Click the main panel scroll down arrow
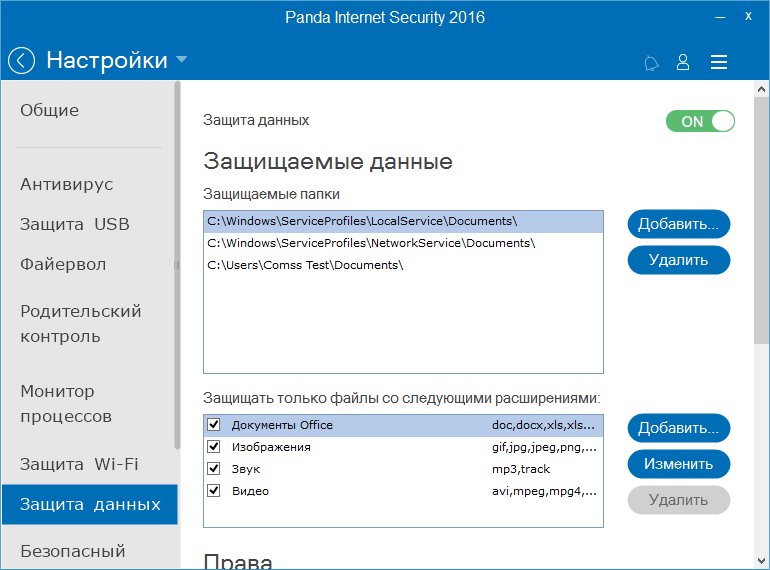Image resolution: width=770 pixels, height=570 pixels. click(x=761, y=561)
